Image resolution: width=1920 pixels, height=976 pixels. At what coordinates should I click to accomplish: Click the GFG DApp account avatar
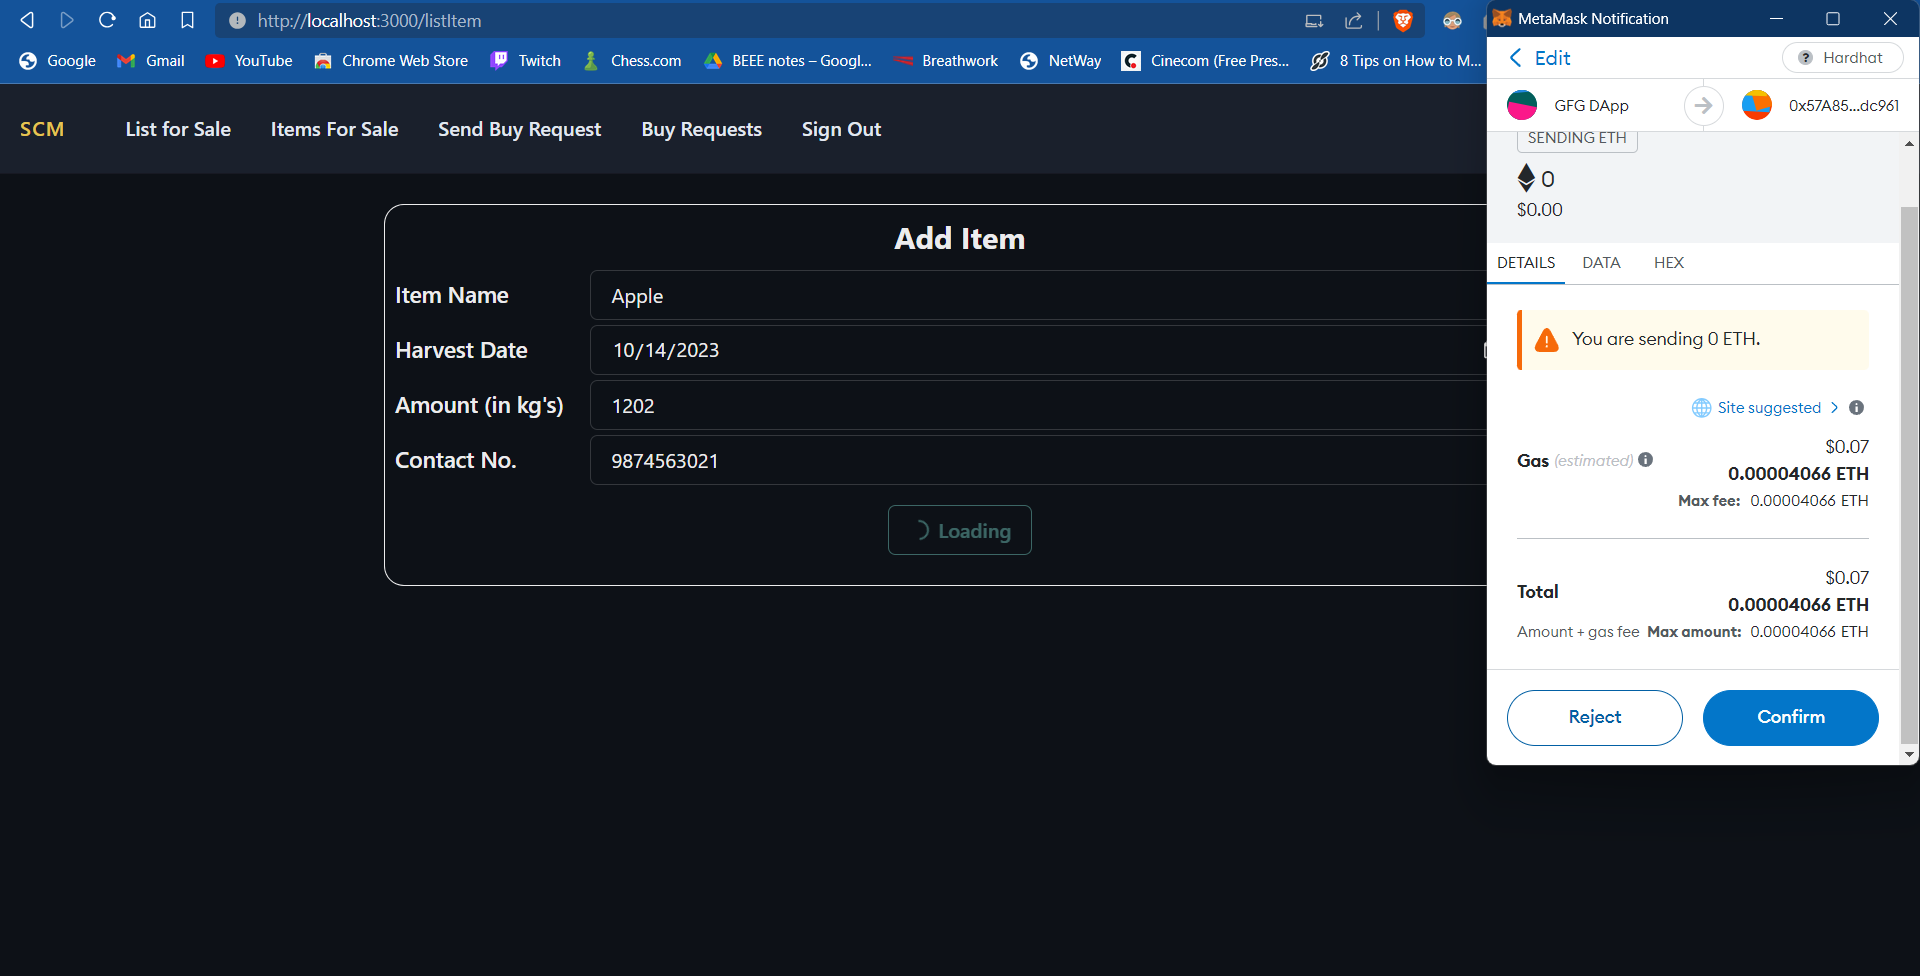pyautogui.click(x=1522, y=105)
